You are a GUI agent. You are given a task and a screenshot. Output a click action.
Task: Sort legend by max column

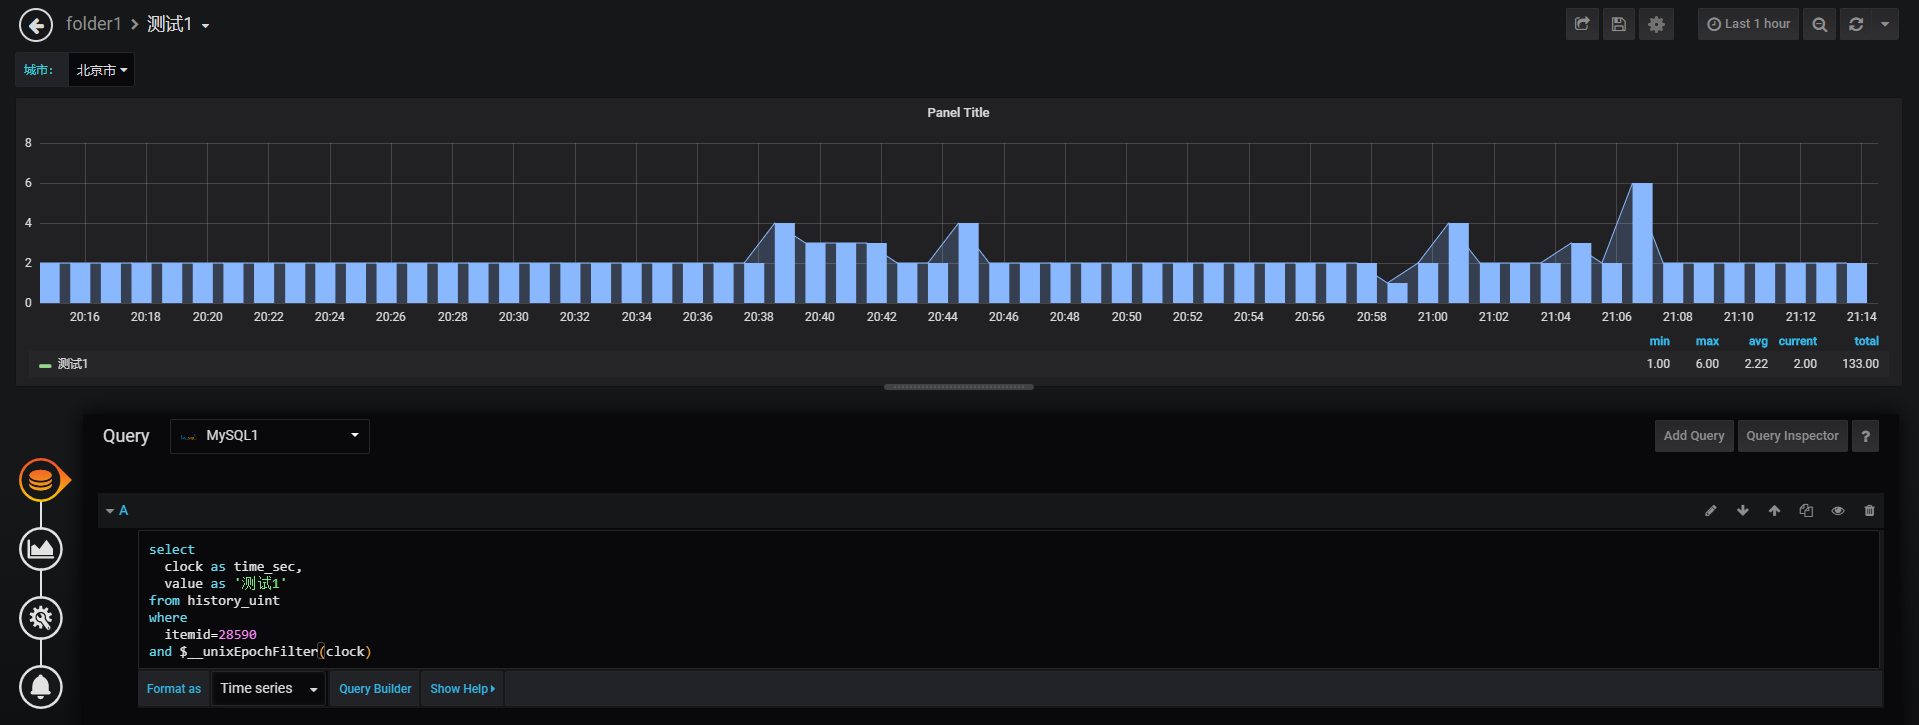1707,341
